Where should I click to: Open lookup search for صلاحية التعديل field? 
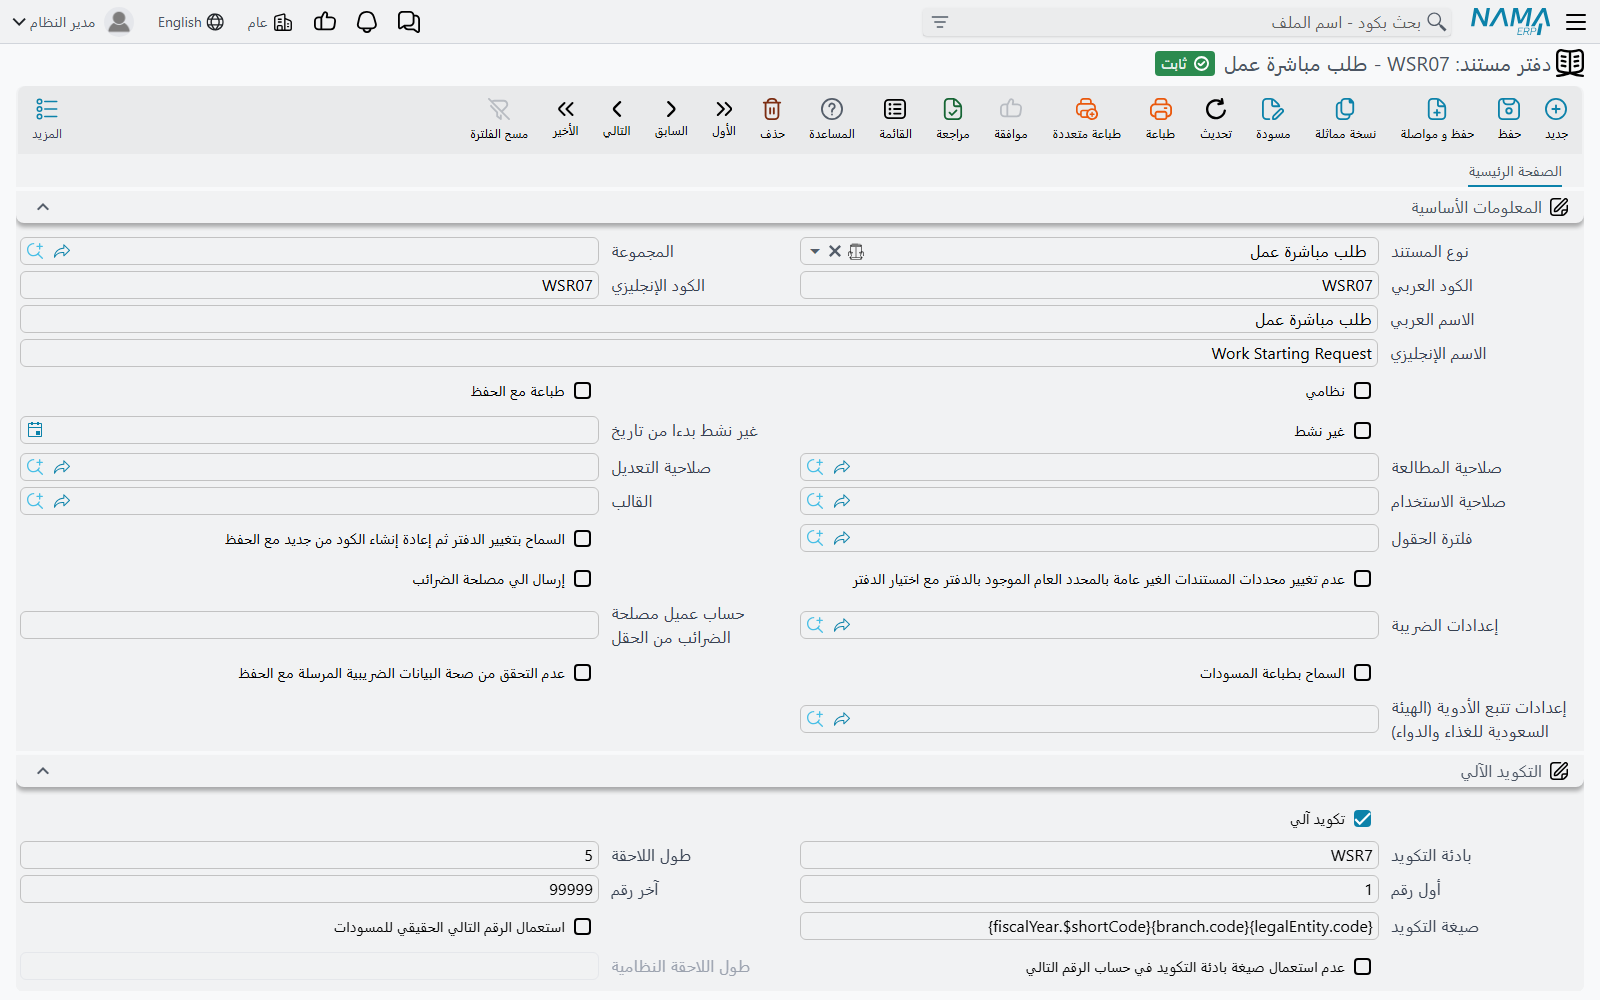(x=35, y=467)
